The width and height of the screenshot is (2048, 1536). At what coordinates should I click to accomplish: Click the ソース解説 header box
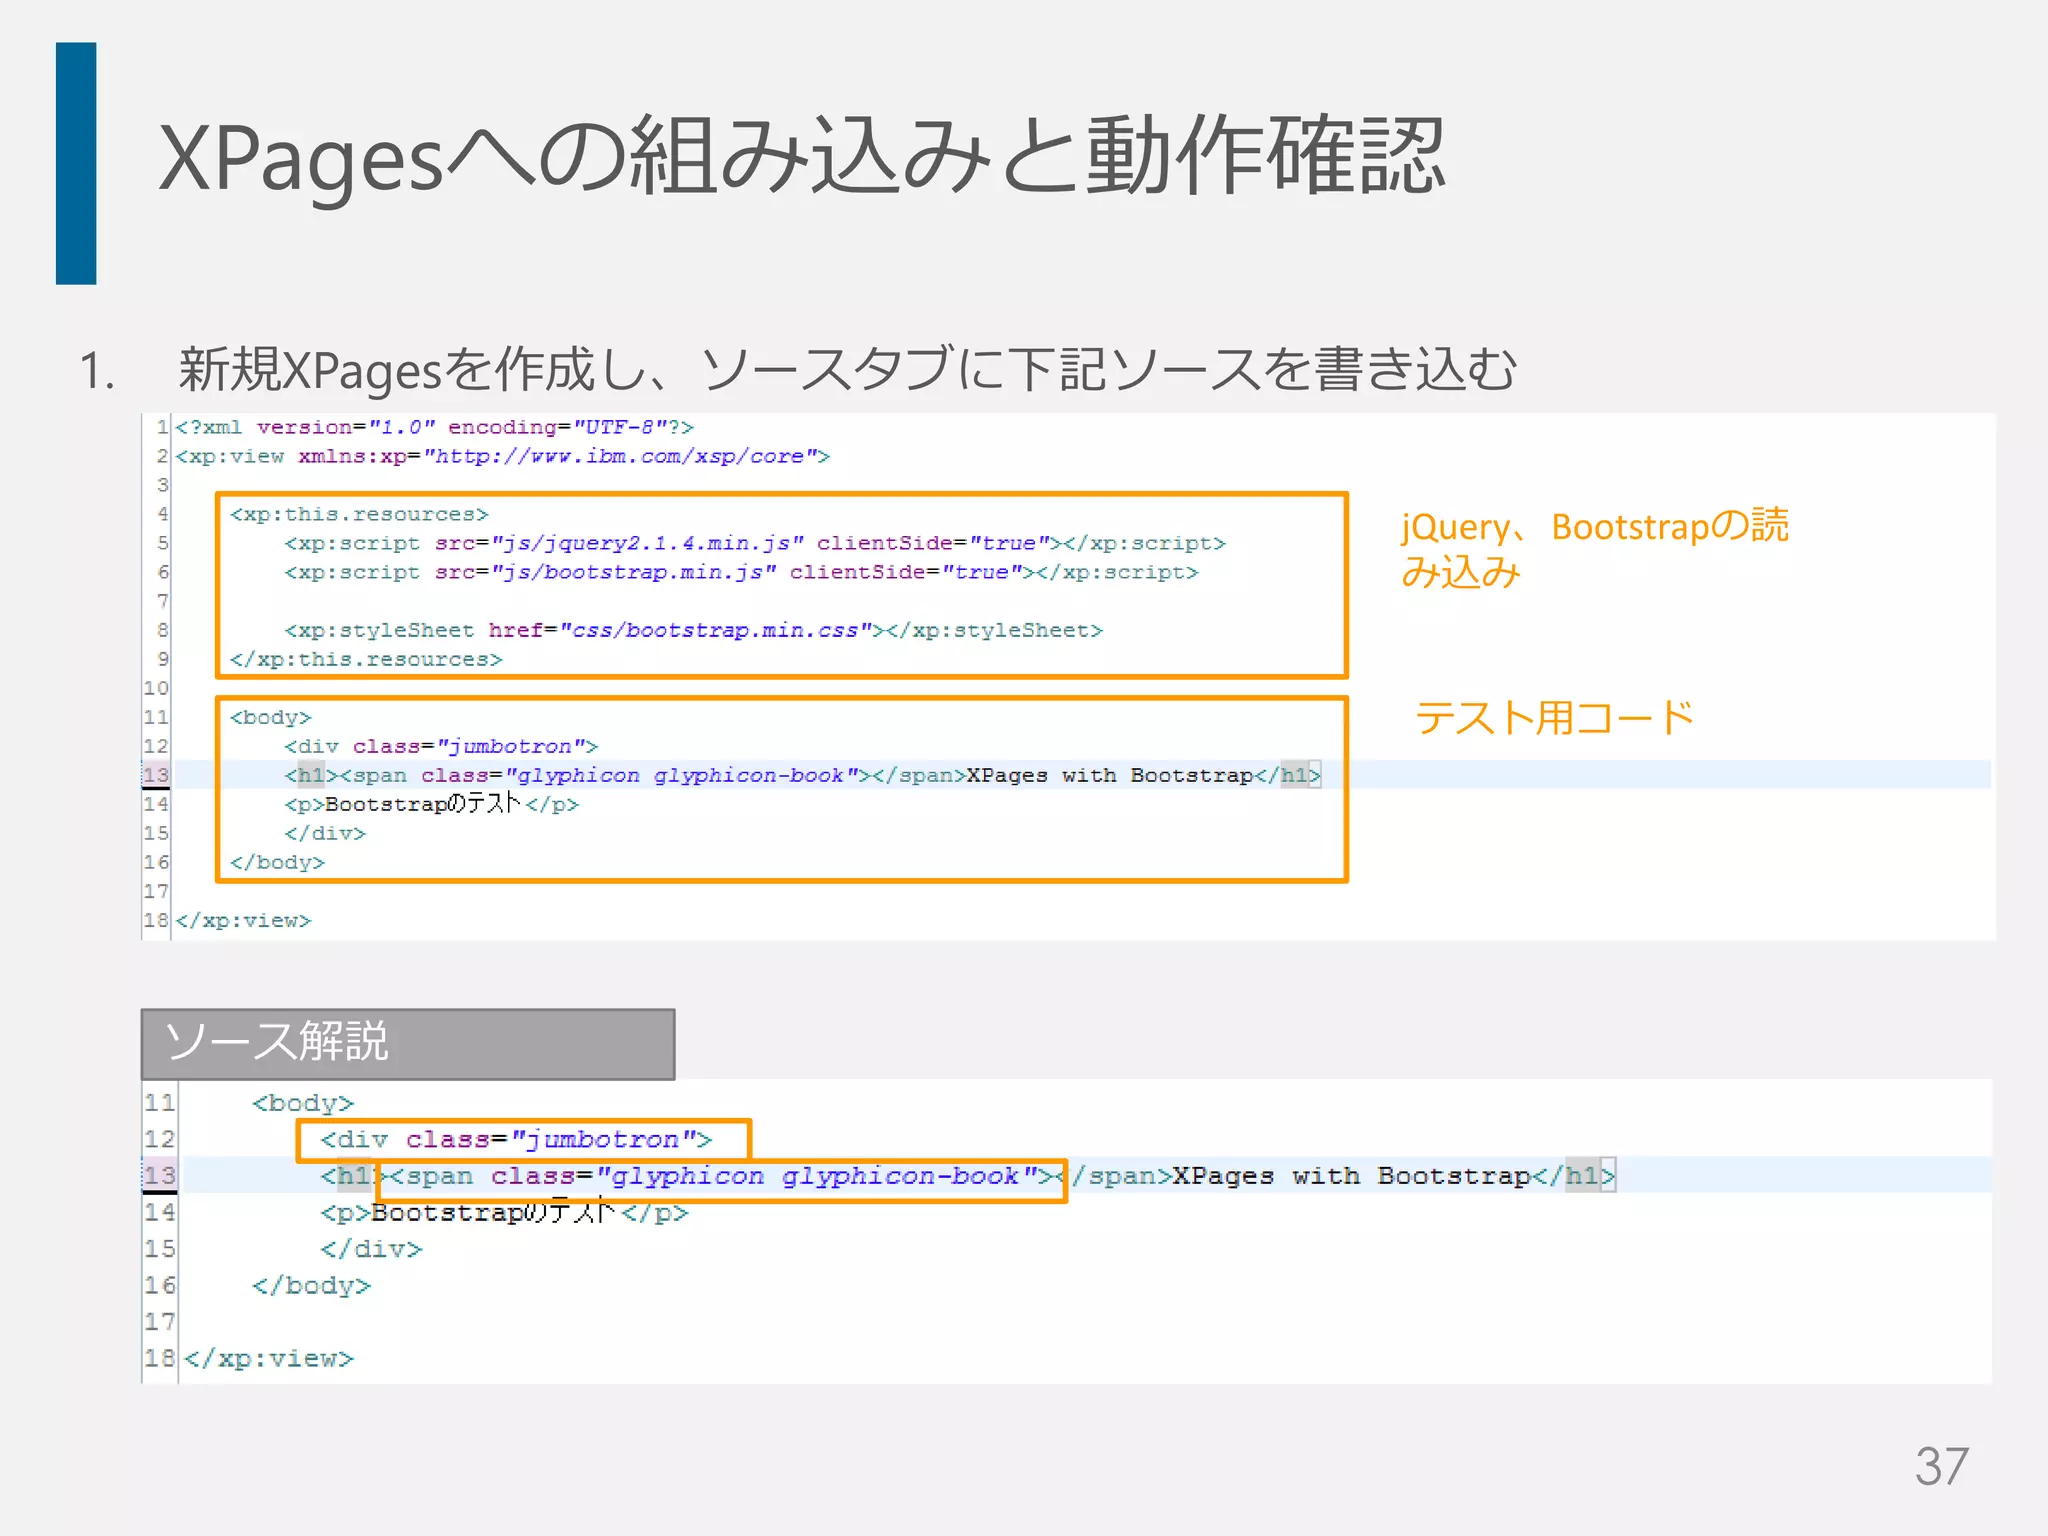coord(408,1044)
